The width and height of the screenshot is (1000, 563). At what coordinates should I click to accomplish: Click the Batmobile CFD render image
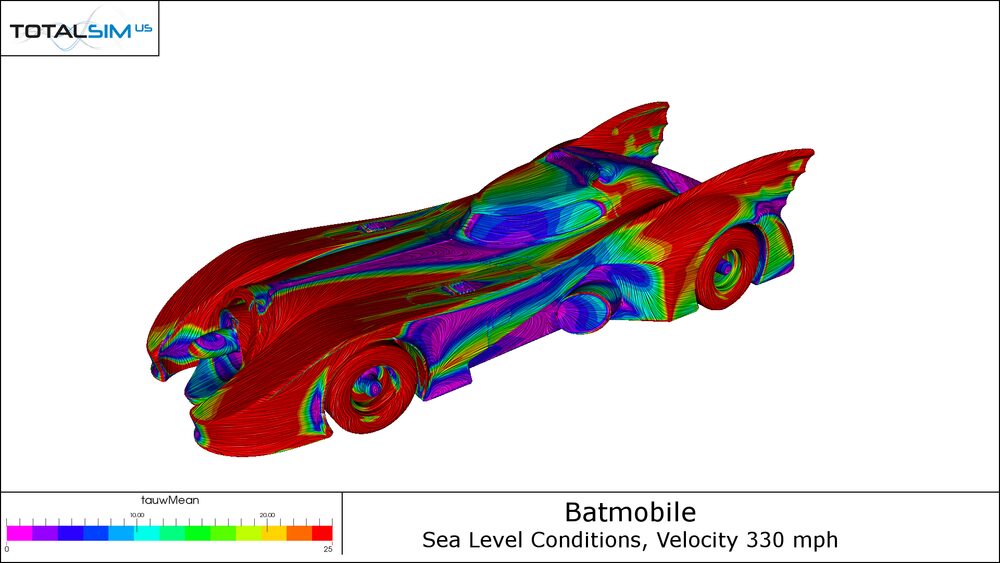[x=480, y=279]
